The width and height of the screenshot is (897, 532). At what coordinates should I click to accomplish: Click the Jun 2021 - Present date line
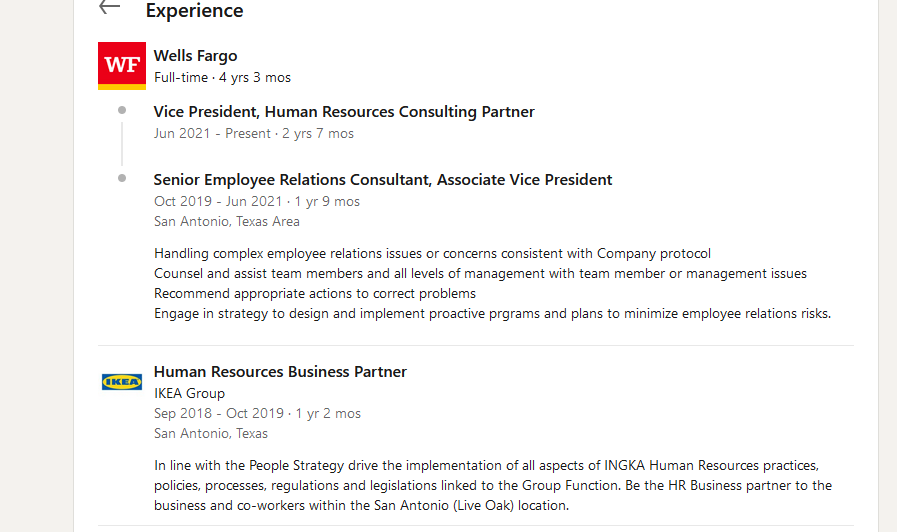(254, 133)
